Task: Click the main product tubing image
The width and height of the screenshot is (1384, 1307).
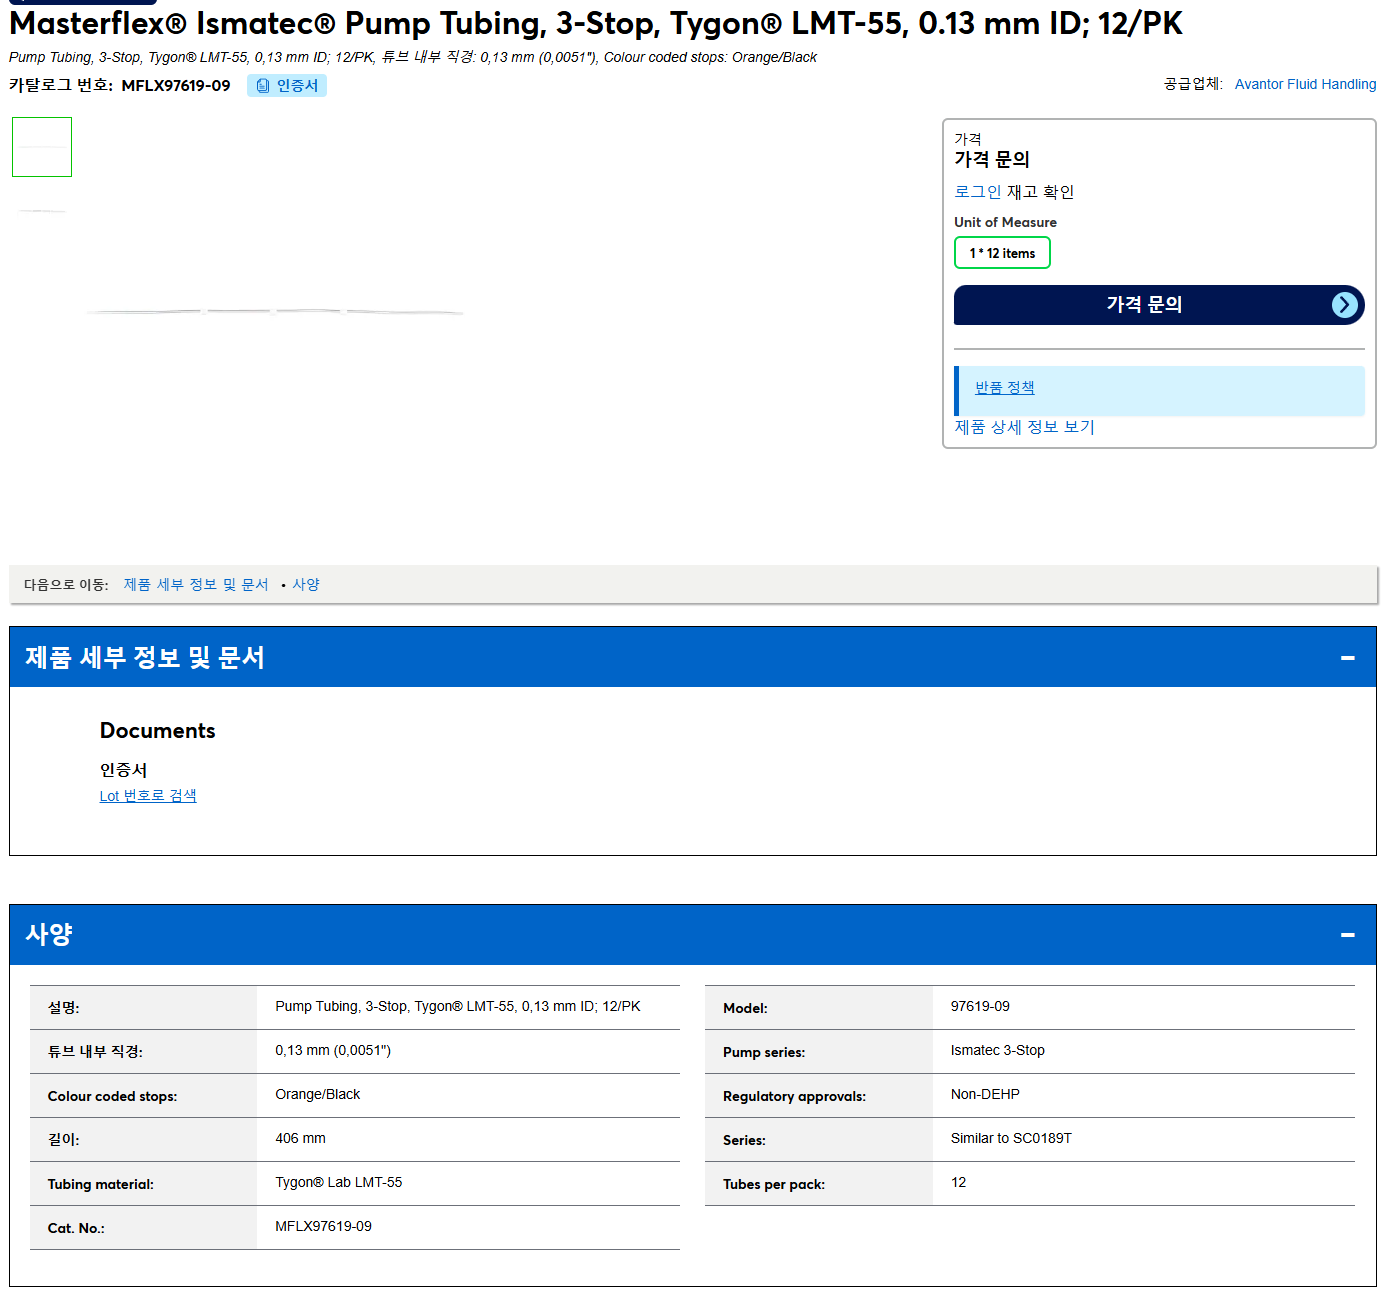Action: [275, 312]
